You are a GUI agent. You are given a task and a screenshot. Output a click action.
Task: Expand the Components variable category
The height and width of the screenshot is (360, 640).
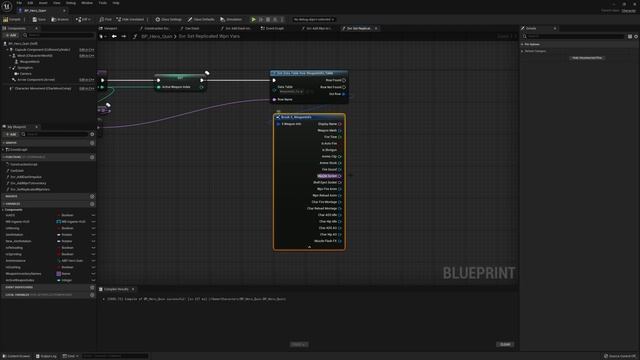point(4,210)
